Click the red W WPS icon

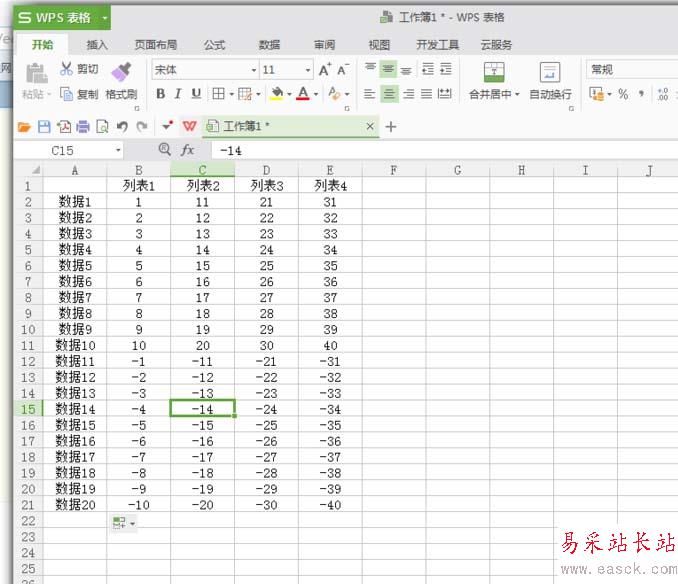(189, 126)
